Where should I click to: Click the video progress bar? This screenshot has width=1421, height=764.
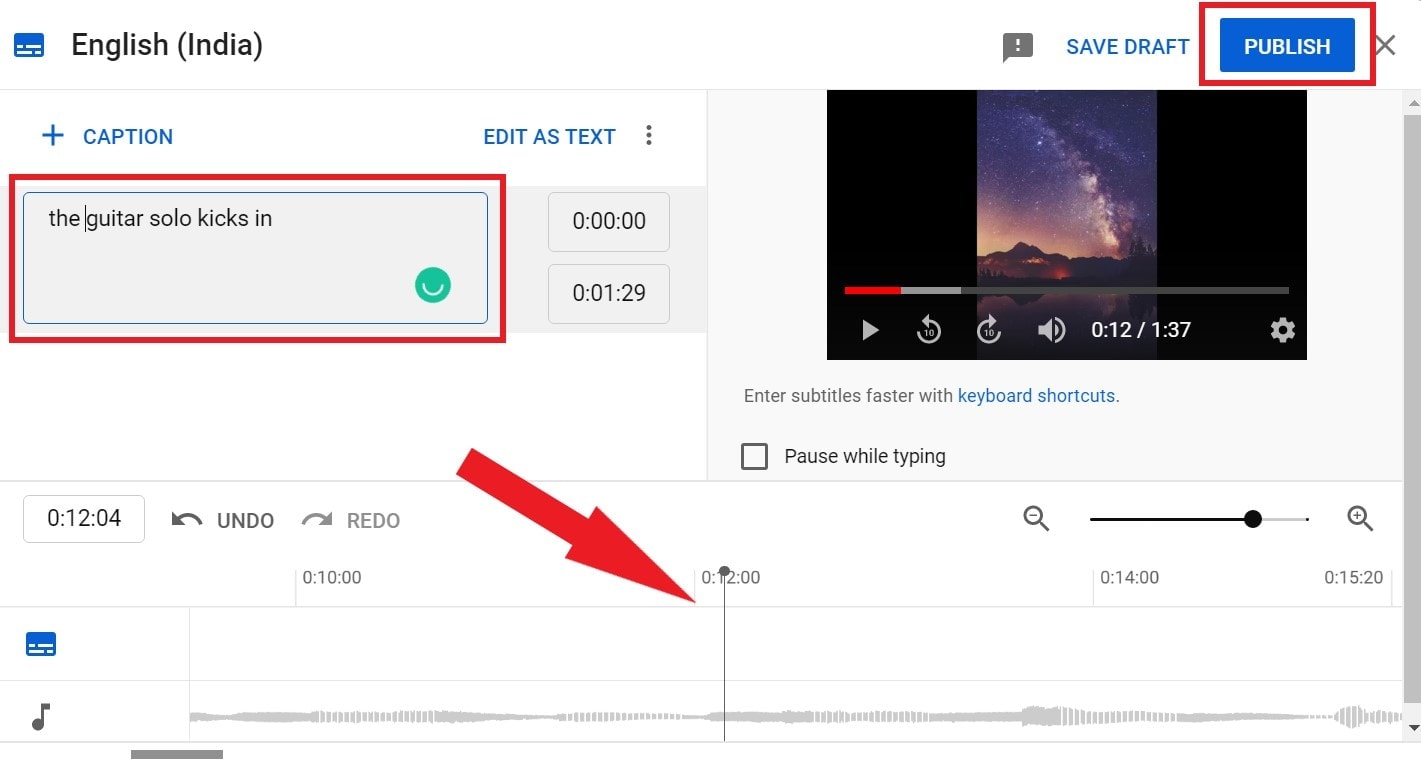click(1066, 290)
